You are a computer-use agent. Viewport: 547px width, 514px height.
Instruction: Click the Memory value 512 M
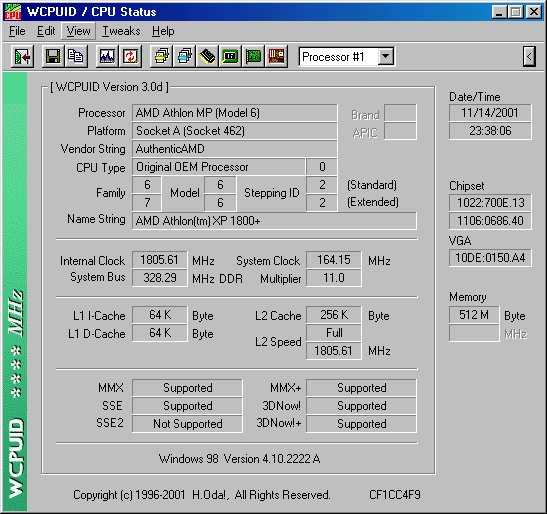(474, 315)
